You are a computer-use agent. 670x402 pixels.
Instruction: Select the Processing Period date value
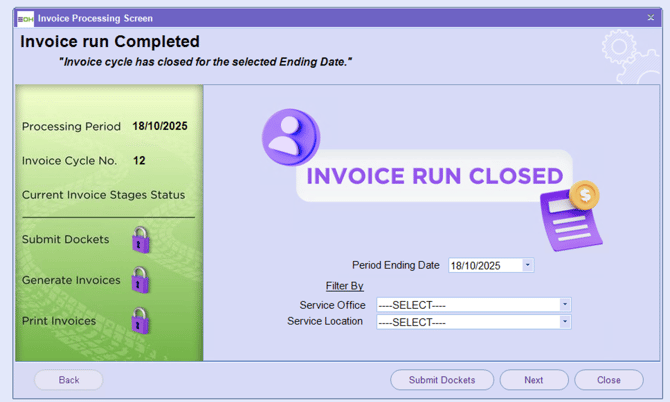point(160,127)
